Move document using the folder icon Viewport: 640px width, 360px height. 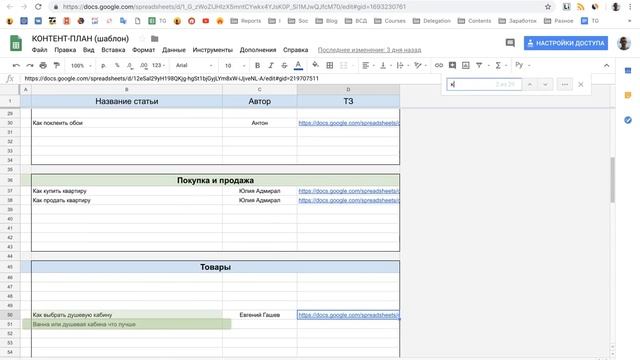pos(154,39)
